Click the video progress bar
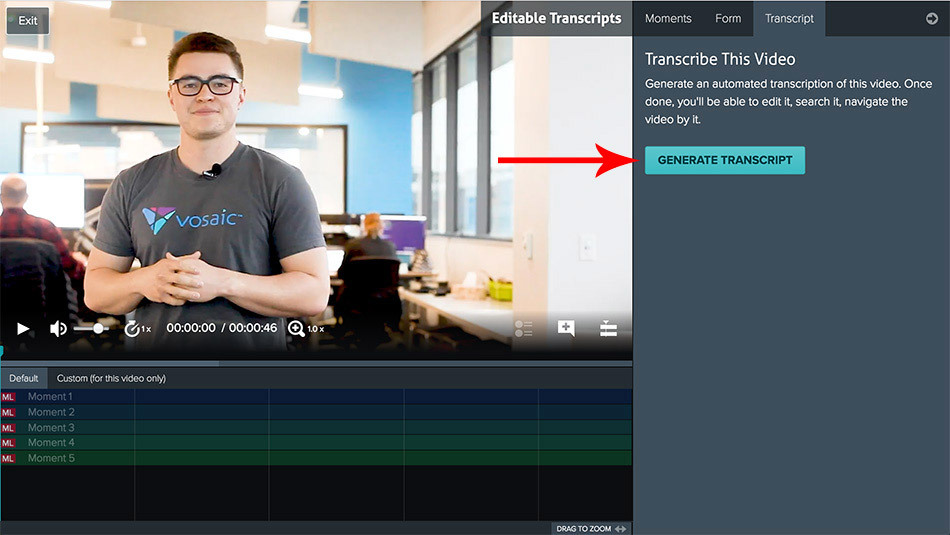The width and height of the screenshot is (950, 535). (316, 364)
